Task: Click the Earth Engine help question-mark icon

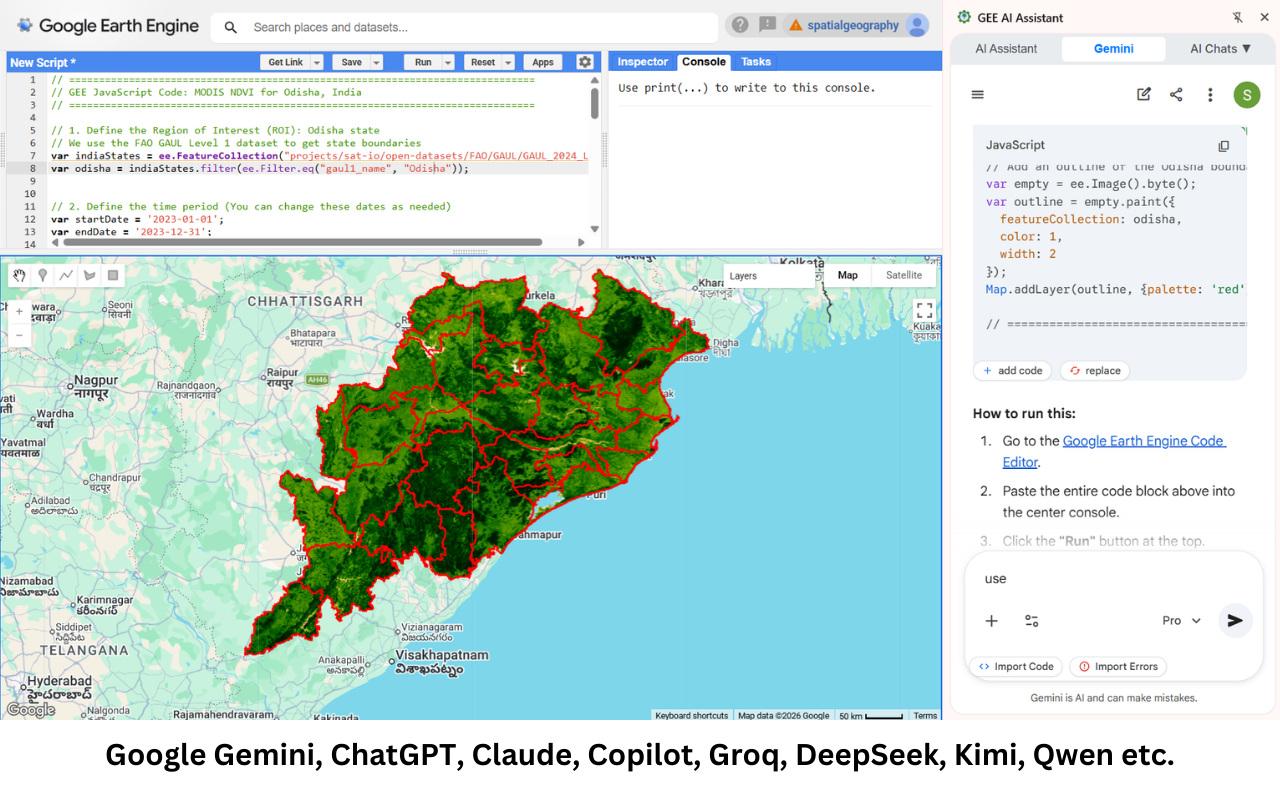Action: [x=740, y=25]
